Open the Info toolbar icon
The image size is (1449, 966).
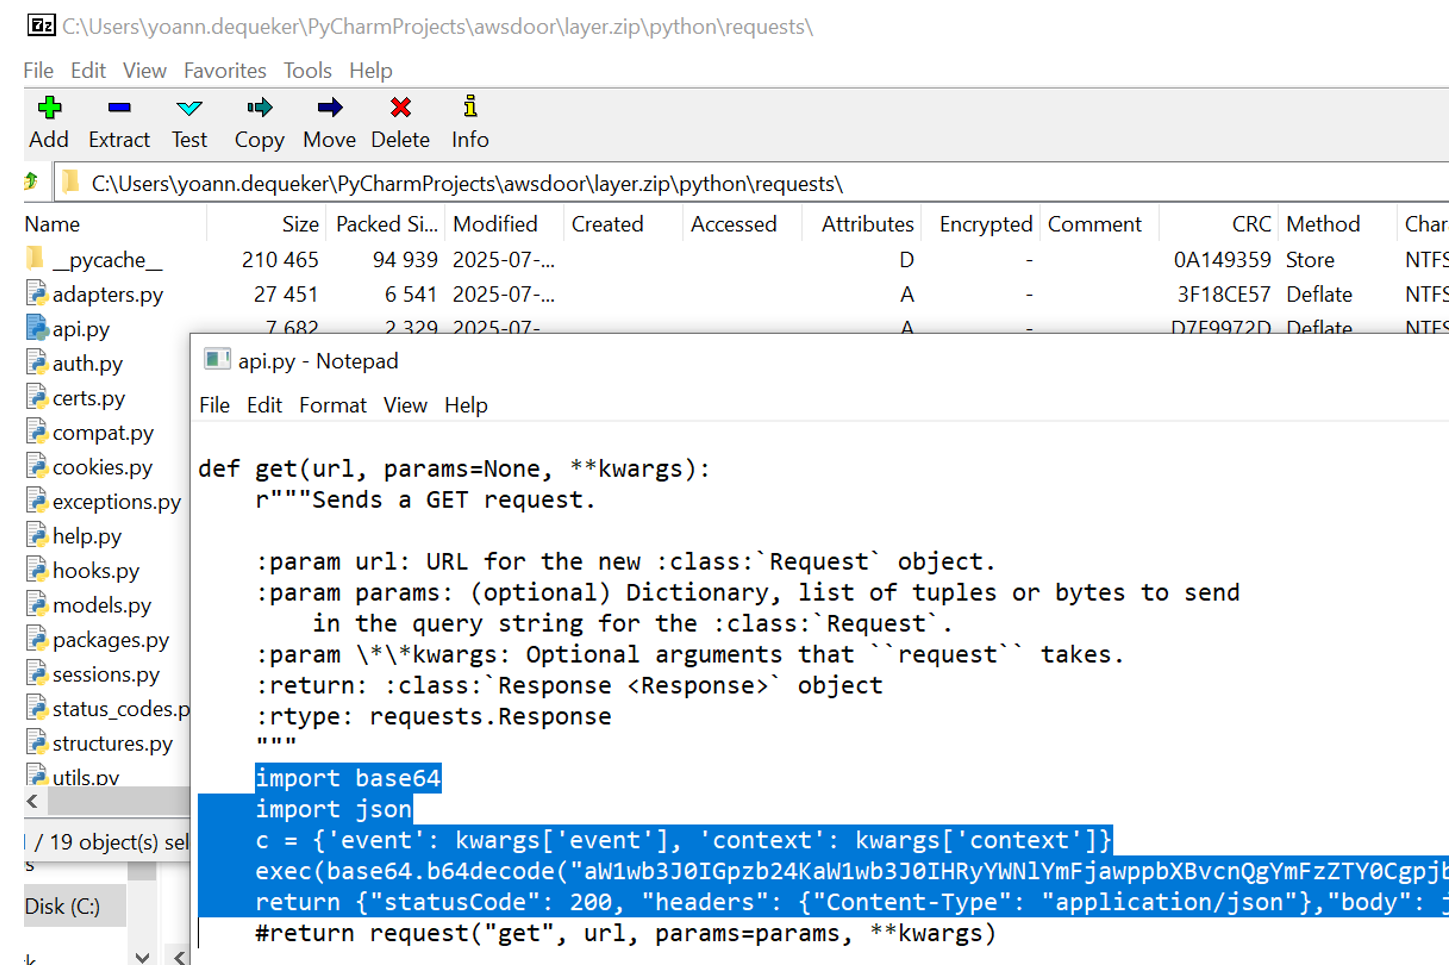tap(469, 108)
